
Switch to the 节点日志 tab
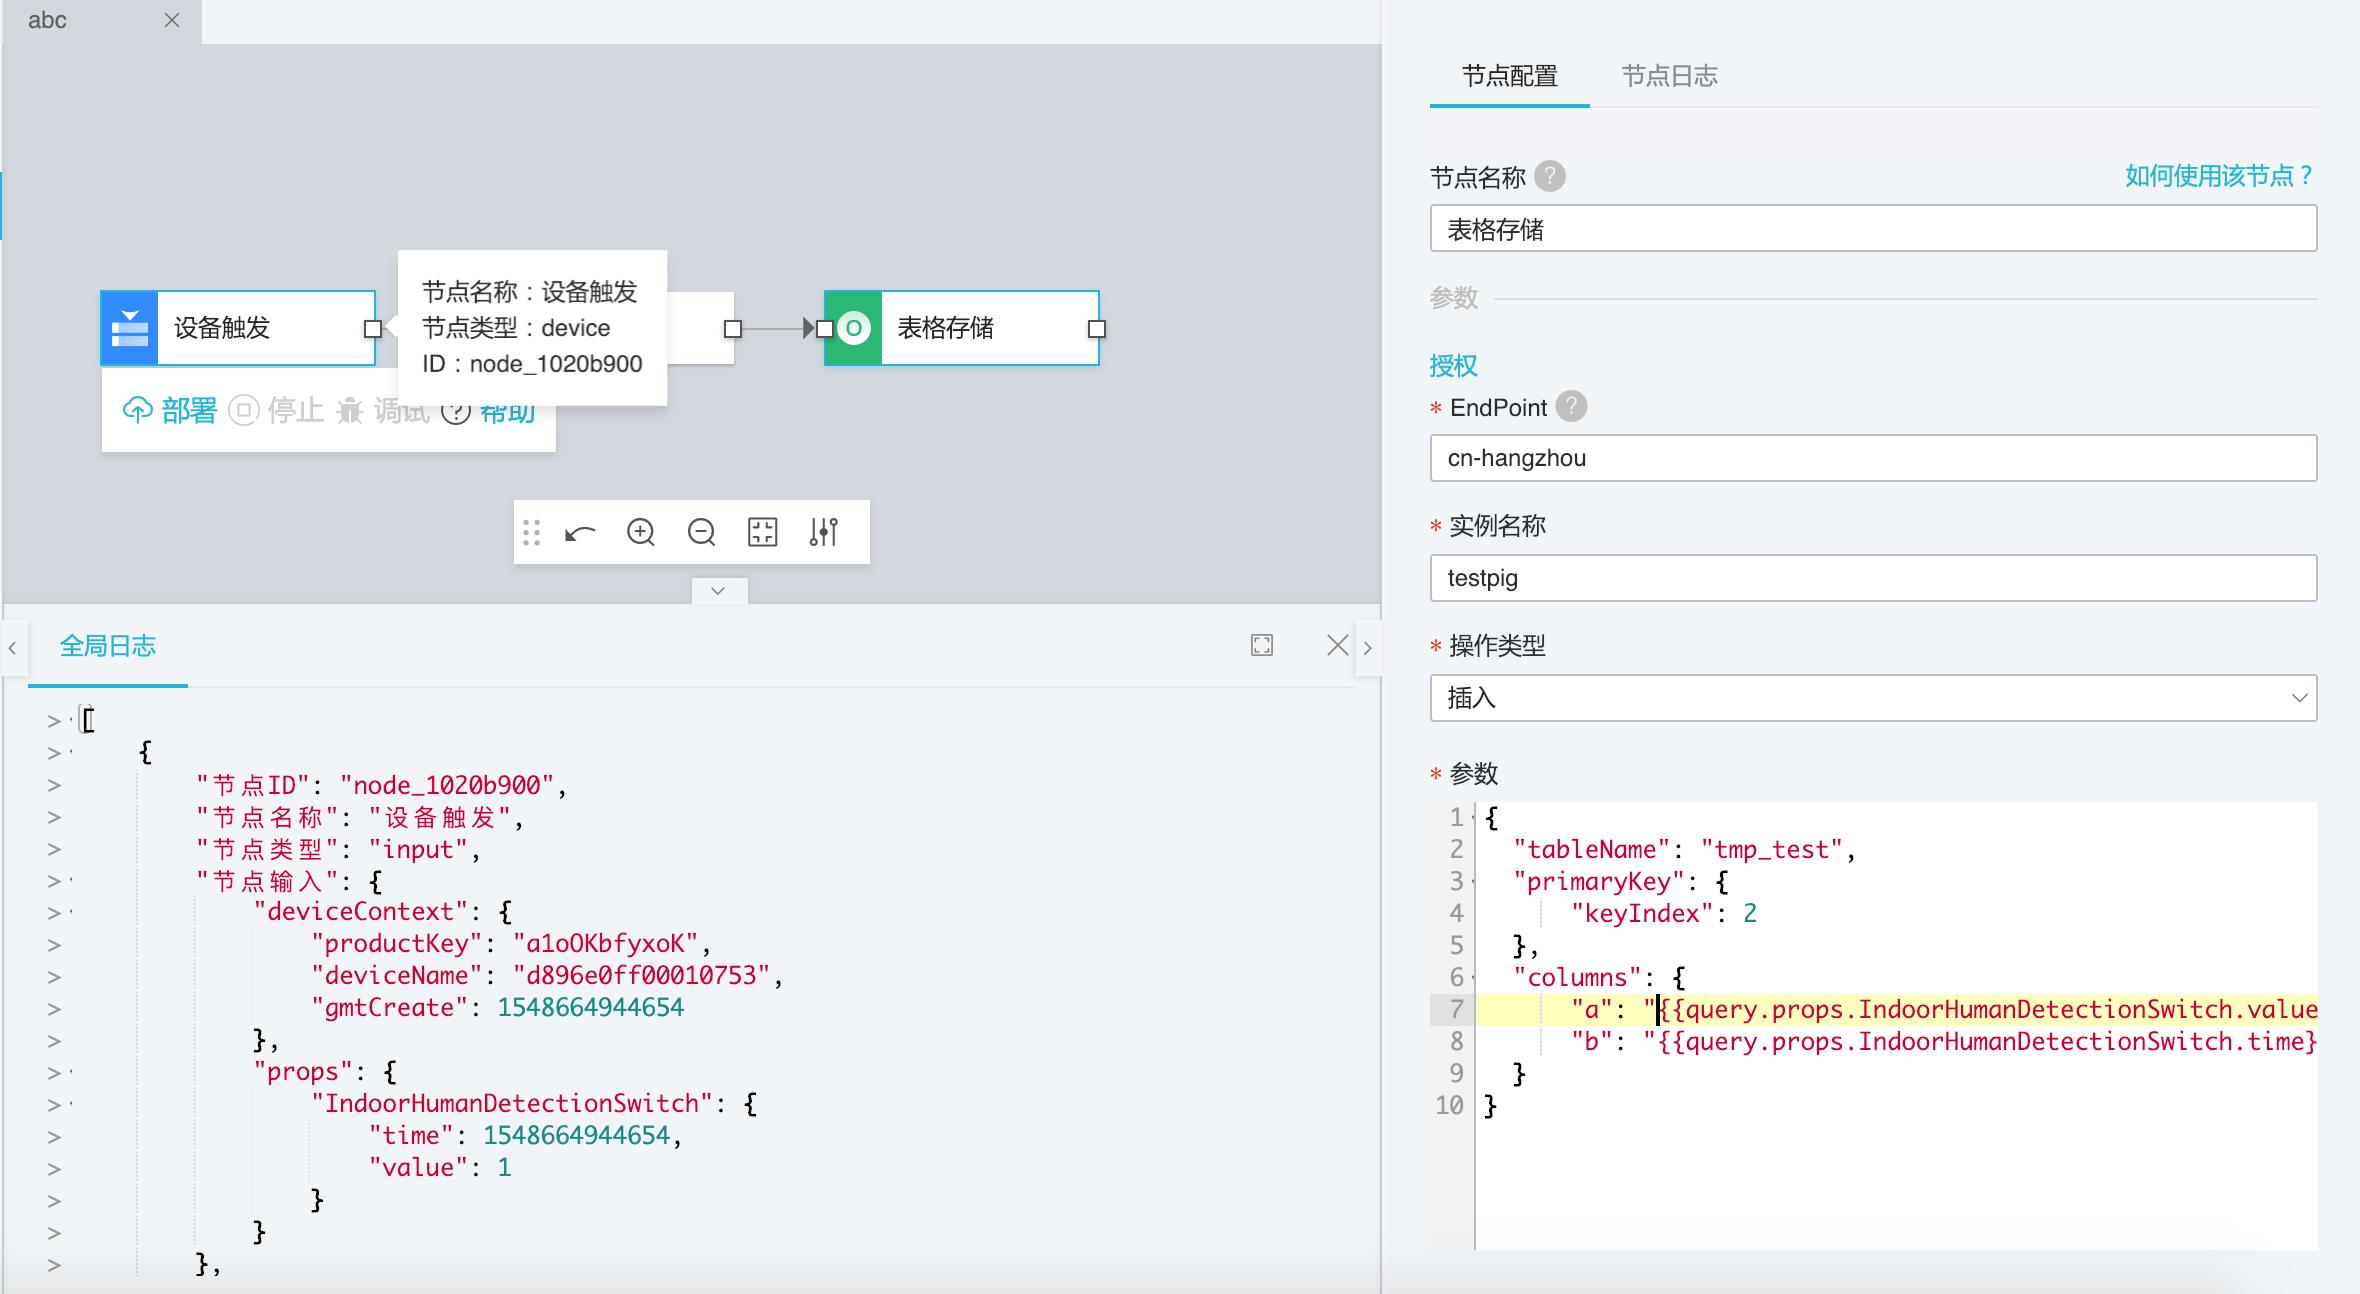pyautogui.click(x=1668, y=77)
